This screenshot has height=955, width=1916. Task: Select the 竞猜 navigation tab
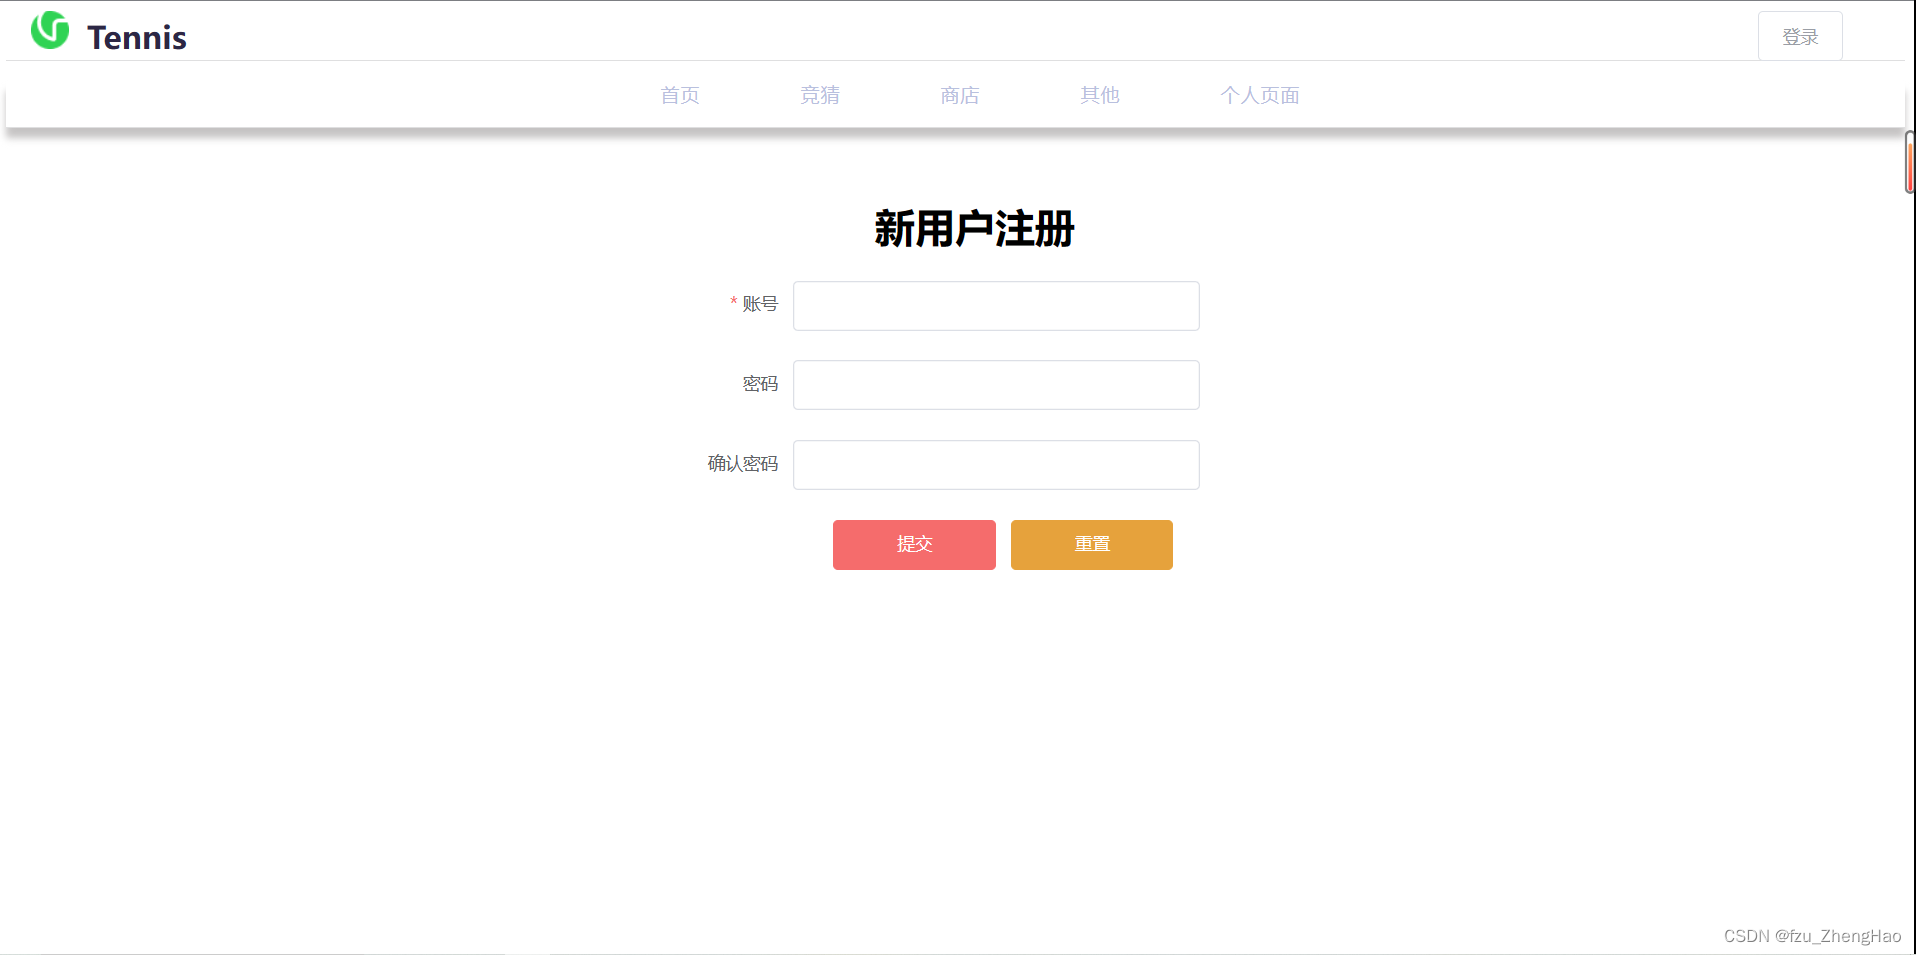(820, 95)
